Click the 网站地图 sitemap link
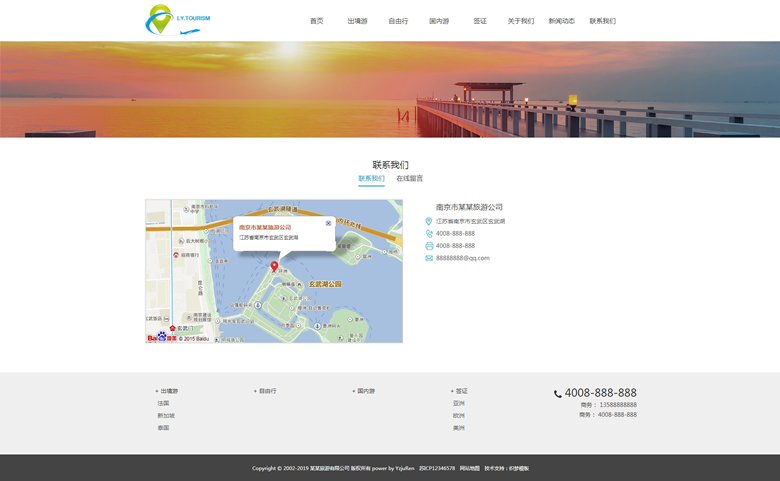Image resolution: width=780 pixels, height=481 pixels. 469,468
